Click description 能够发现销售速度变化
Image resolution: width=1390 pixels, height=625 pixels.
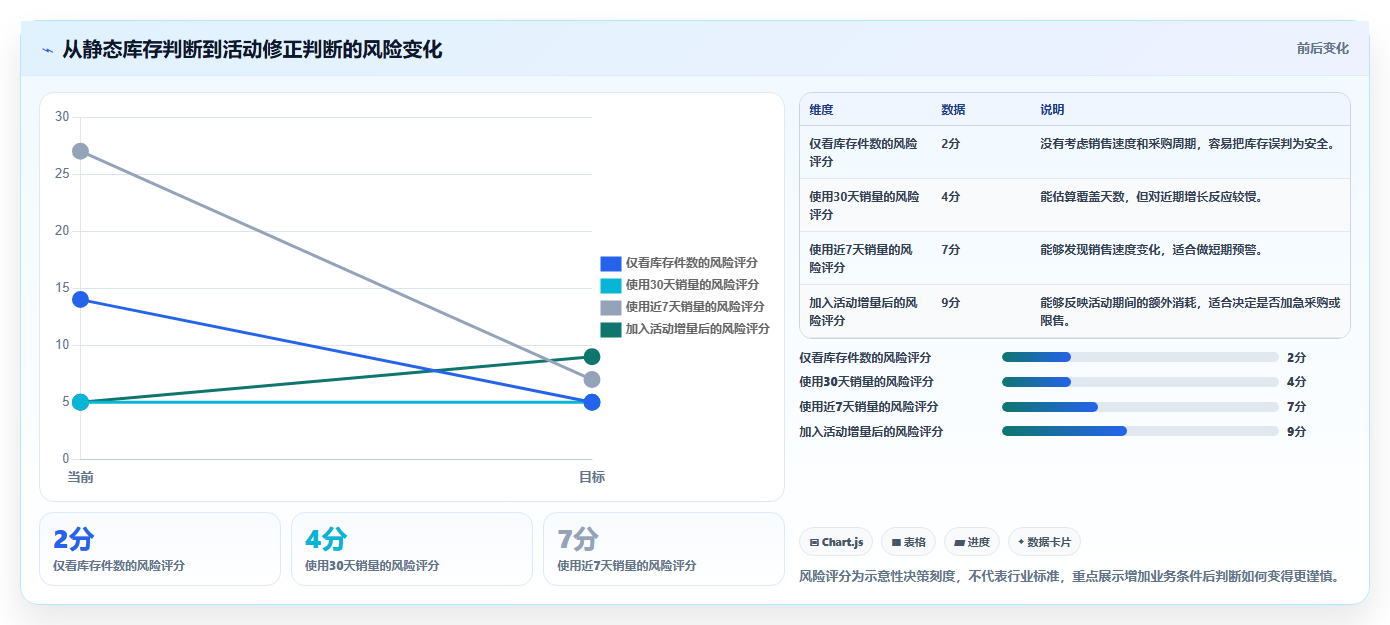click(1151, 250)
